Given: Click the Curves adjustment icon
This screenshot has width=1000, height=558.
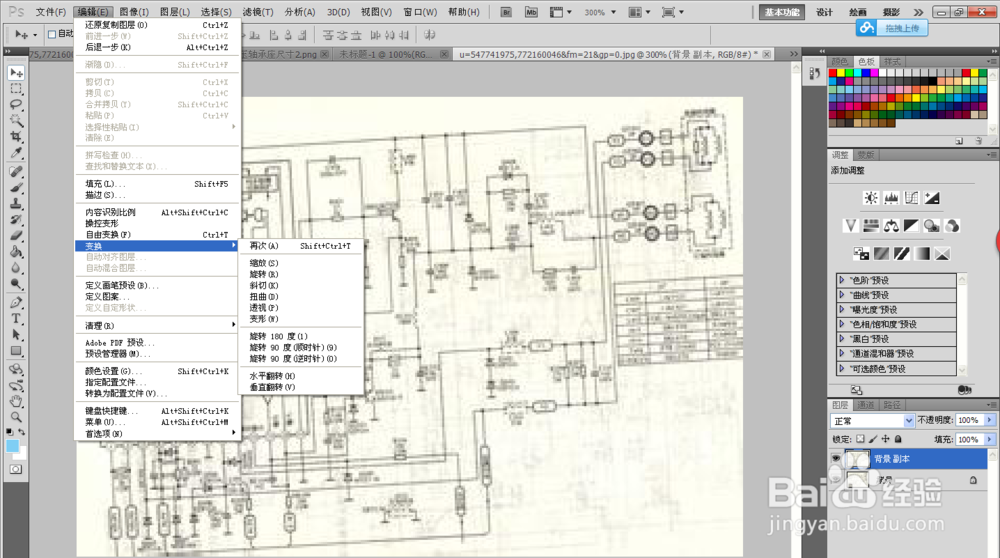Looking at the screenshot, I should (911, 198).
